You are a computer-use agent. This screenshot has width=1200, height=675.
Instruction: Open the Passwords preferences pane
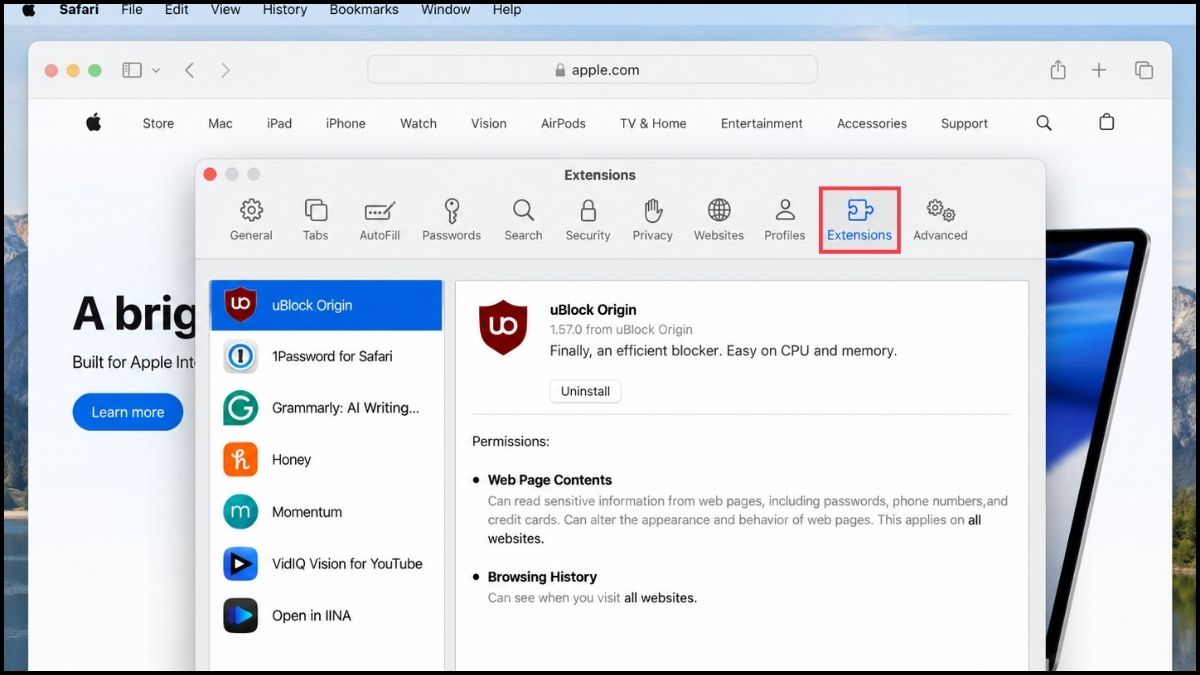(x=451, y=220)
